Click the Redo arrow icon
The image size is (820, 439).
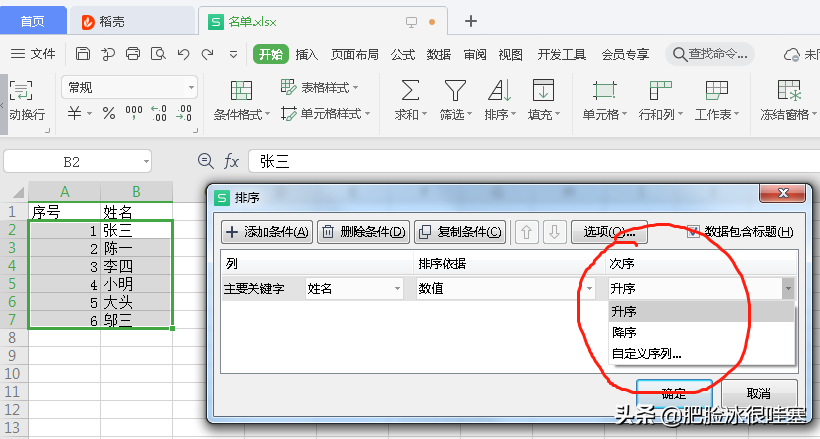[x=208, y=54]
